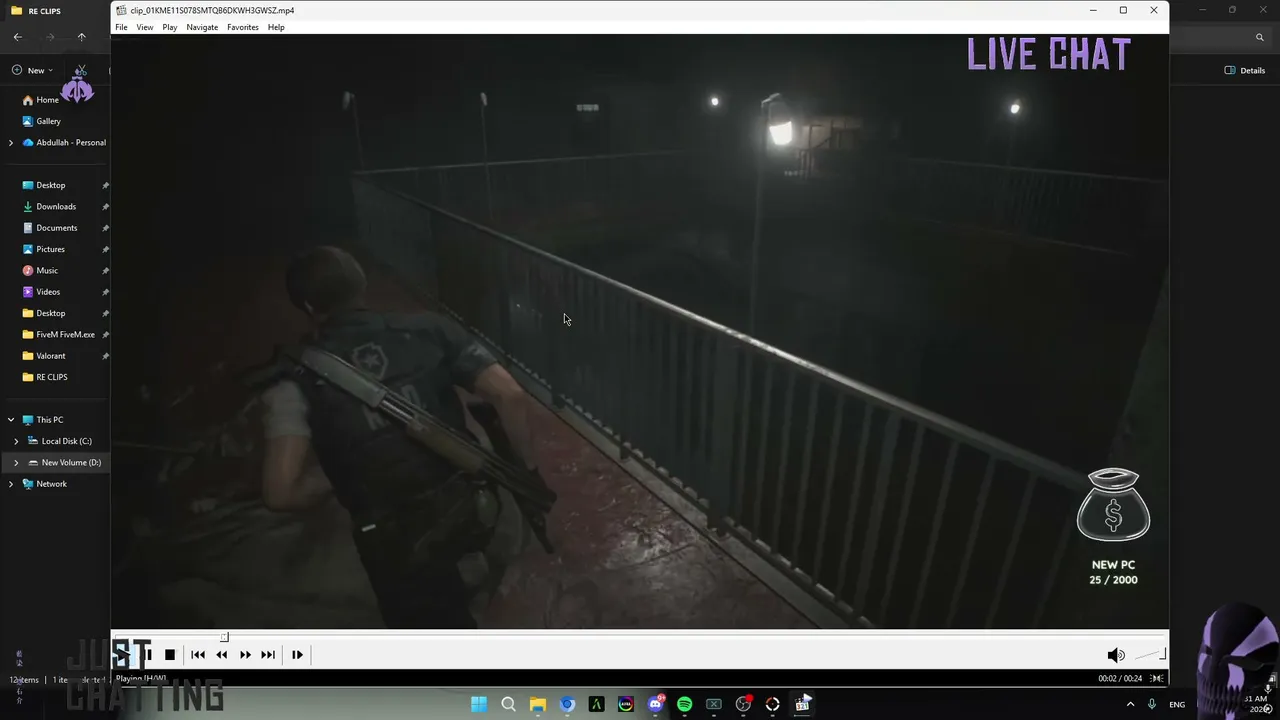This screenshot has width=1280, height=720.
Task: Click the Cut scissors icon in Explorer
Action: tap(81, 70)
